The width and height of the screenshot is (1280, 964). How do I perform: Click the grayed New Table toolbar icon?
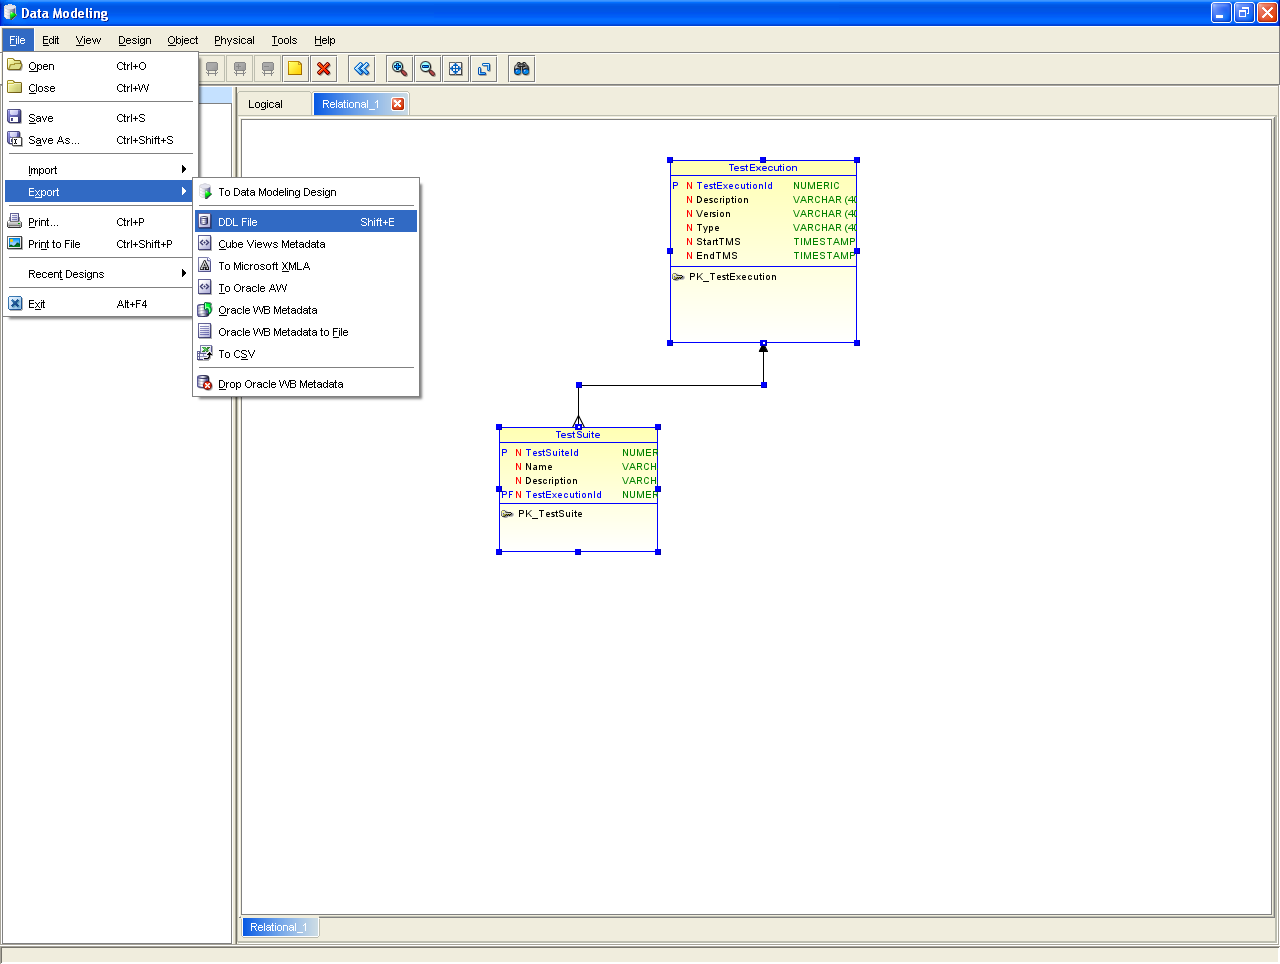[x=212, y=68]
